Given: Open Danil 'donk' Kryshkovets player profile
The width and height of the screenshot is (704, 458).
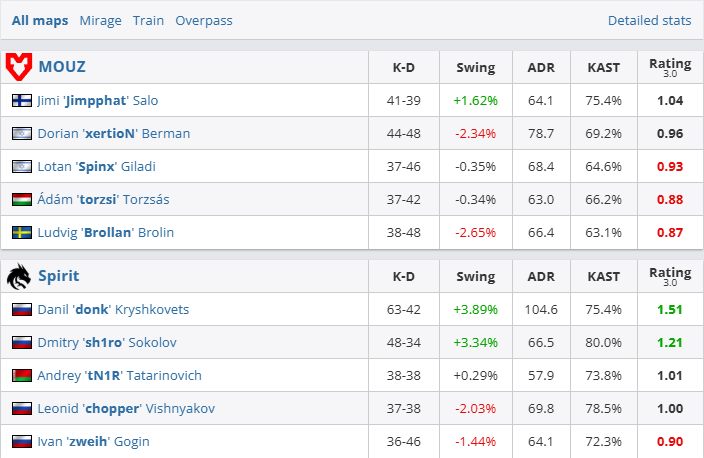Looking at the screenshot, I should tap(113, 310).
